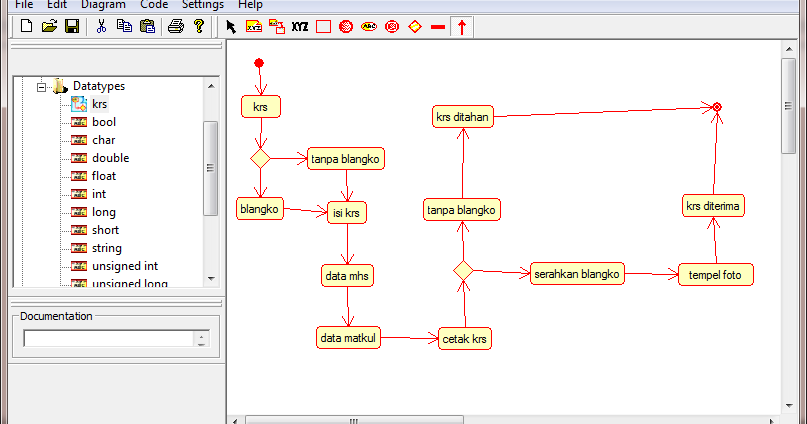Click the bool datatype icon
Viewport: 807px width, 424px height.
pos(79,122)
